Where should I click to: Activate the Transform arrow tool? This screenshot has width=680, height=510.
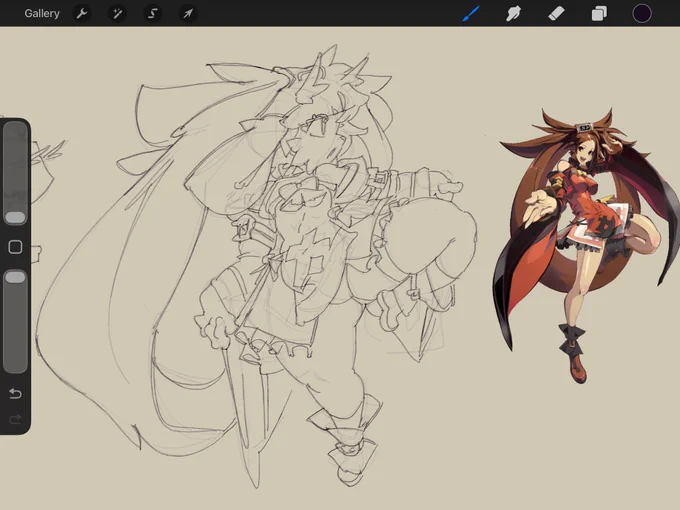coord(188,13)
